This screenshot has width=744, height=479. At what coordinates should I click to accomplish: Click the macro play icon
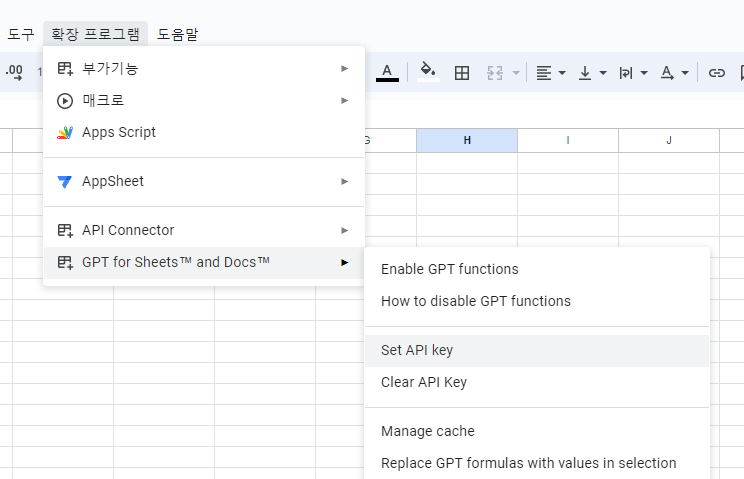pyautogui.click(x=65, y=101)
